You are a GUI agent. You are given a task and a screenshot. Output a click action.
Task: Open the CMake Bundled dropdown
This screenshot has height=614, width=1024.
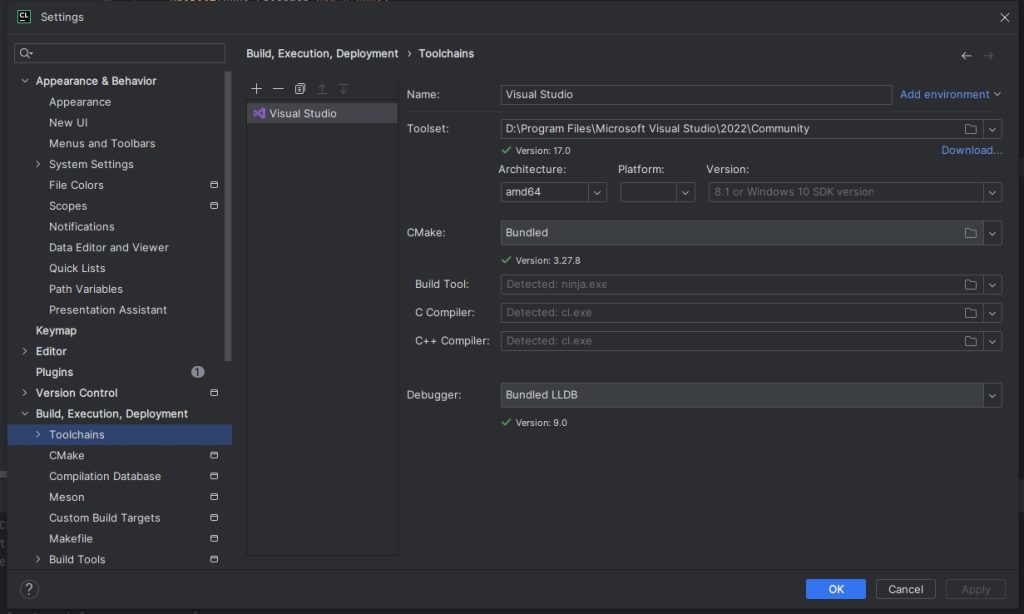coord(992,233)
